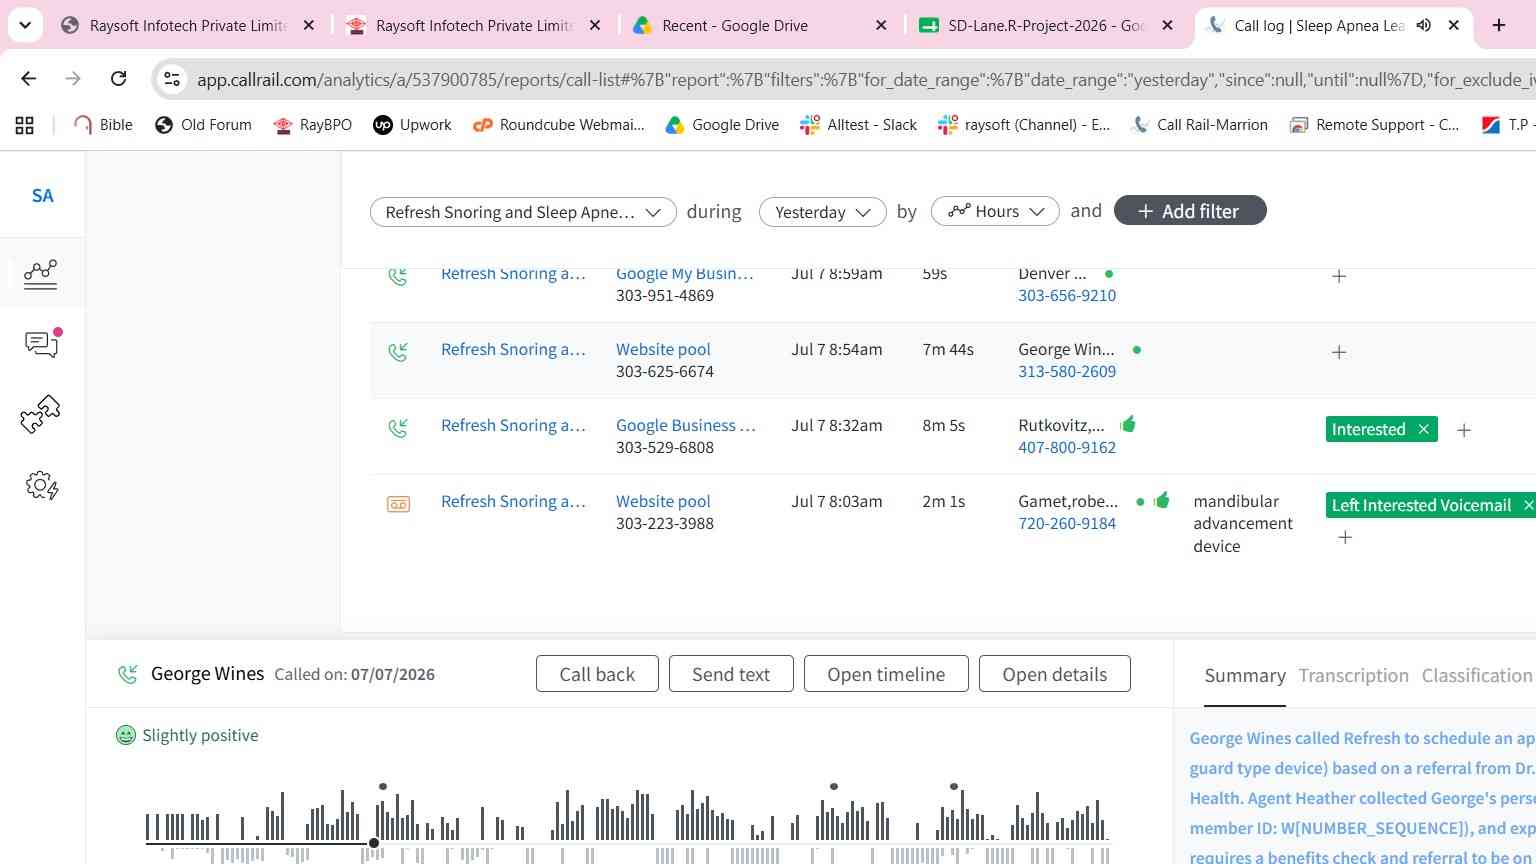Switch to the Transcription tab
Viewport: 1536px width, 864px height.
(x=1353, y=676)
